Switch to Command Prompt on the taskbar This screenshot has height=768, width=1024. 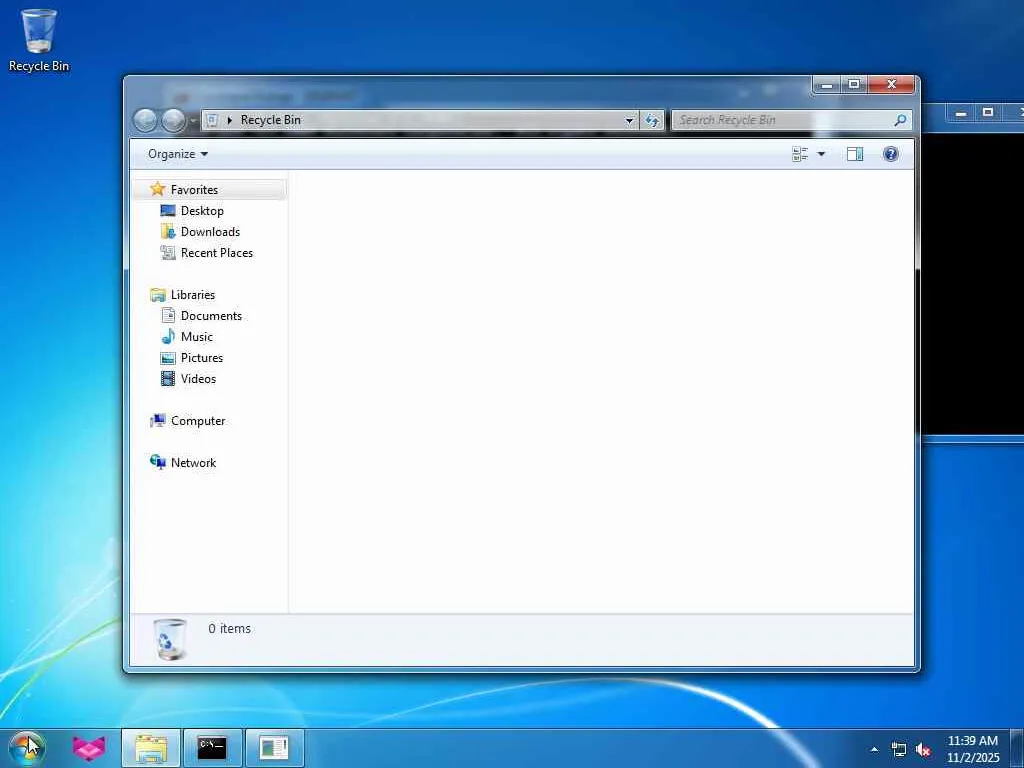[x=212, y=748]
